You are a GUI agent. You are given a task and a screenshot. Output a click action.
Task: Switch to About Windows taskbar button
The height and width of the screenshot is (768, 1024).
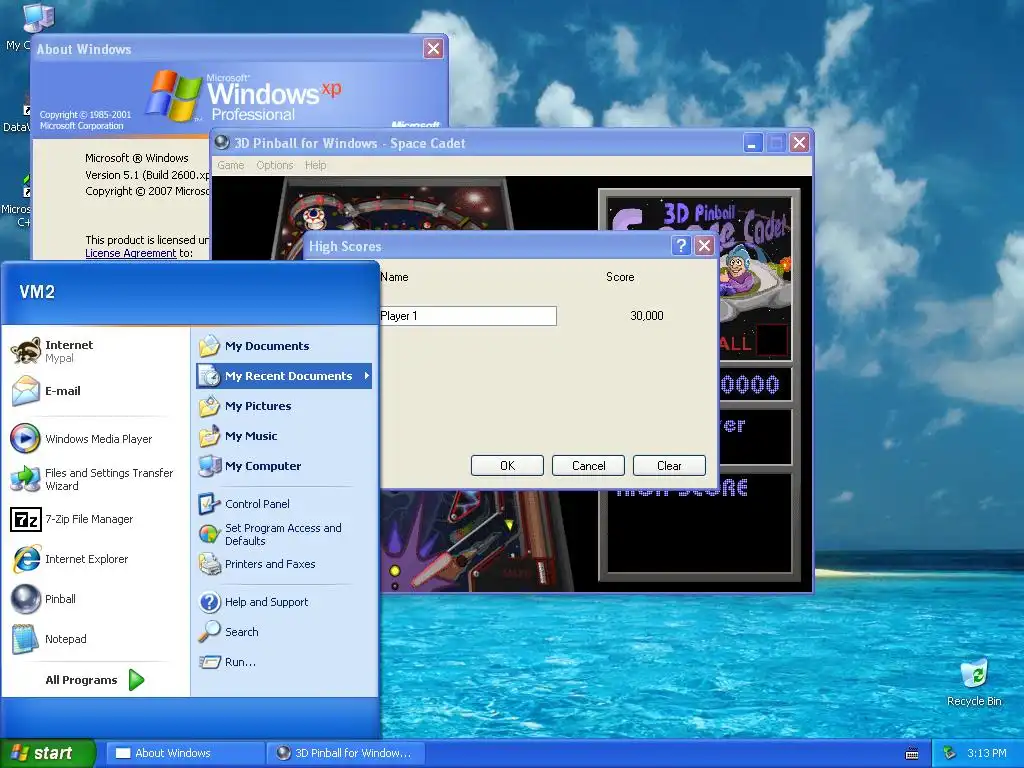(x=185, y=753)
